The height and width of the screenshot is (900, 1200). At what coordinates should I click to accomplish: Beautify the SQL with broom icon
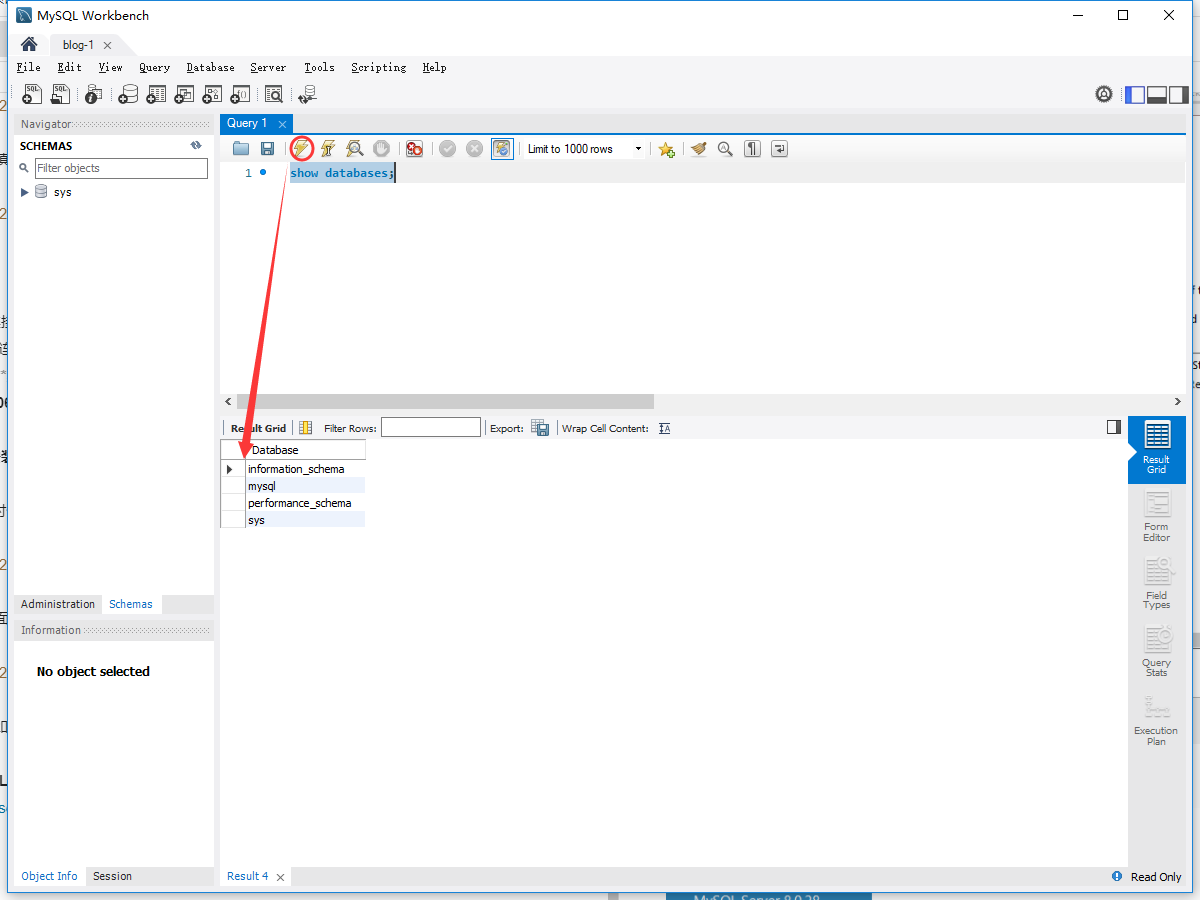[x=698, y=149]
